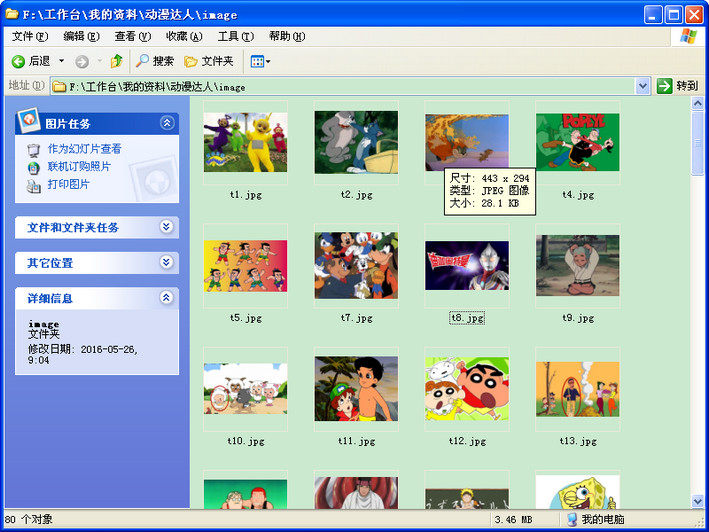Click the Forward arrow icon
This screenshot has height=532, width=709.
82,61
